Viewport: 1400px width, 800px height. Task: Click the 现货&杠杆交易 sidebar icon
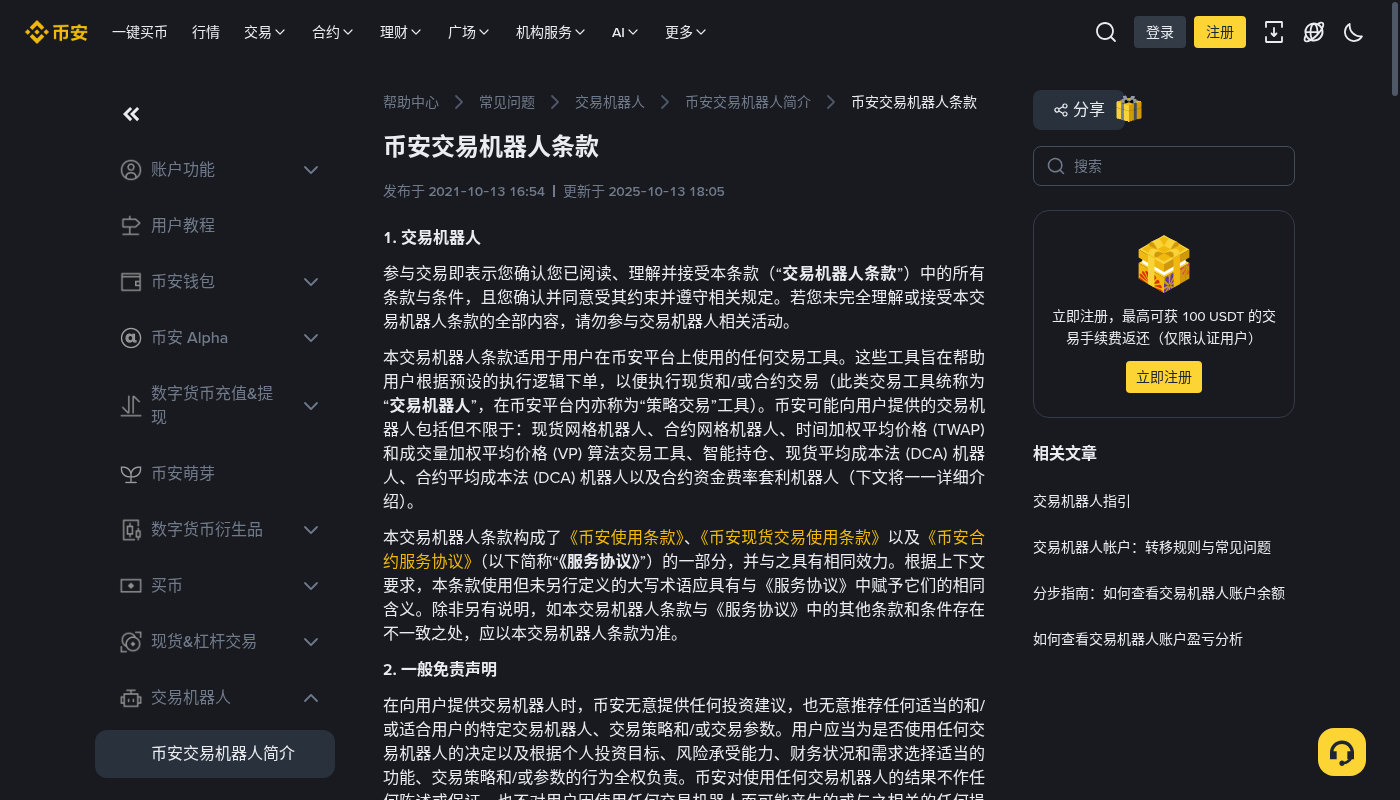[131, 642]
